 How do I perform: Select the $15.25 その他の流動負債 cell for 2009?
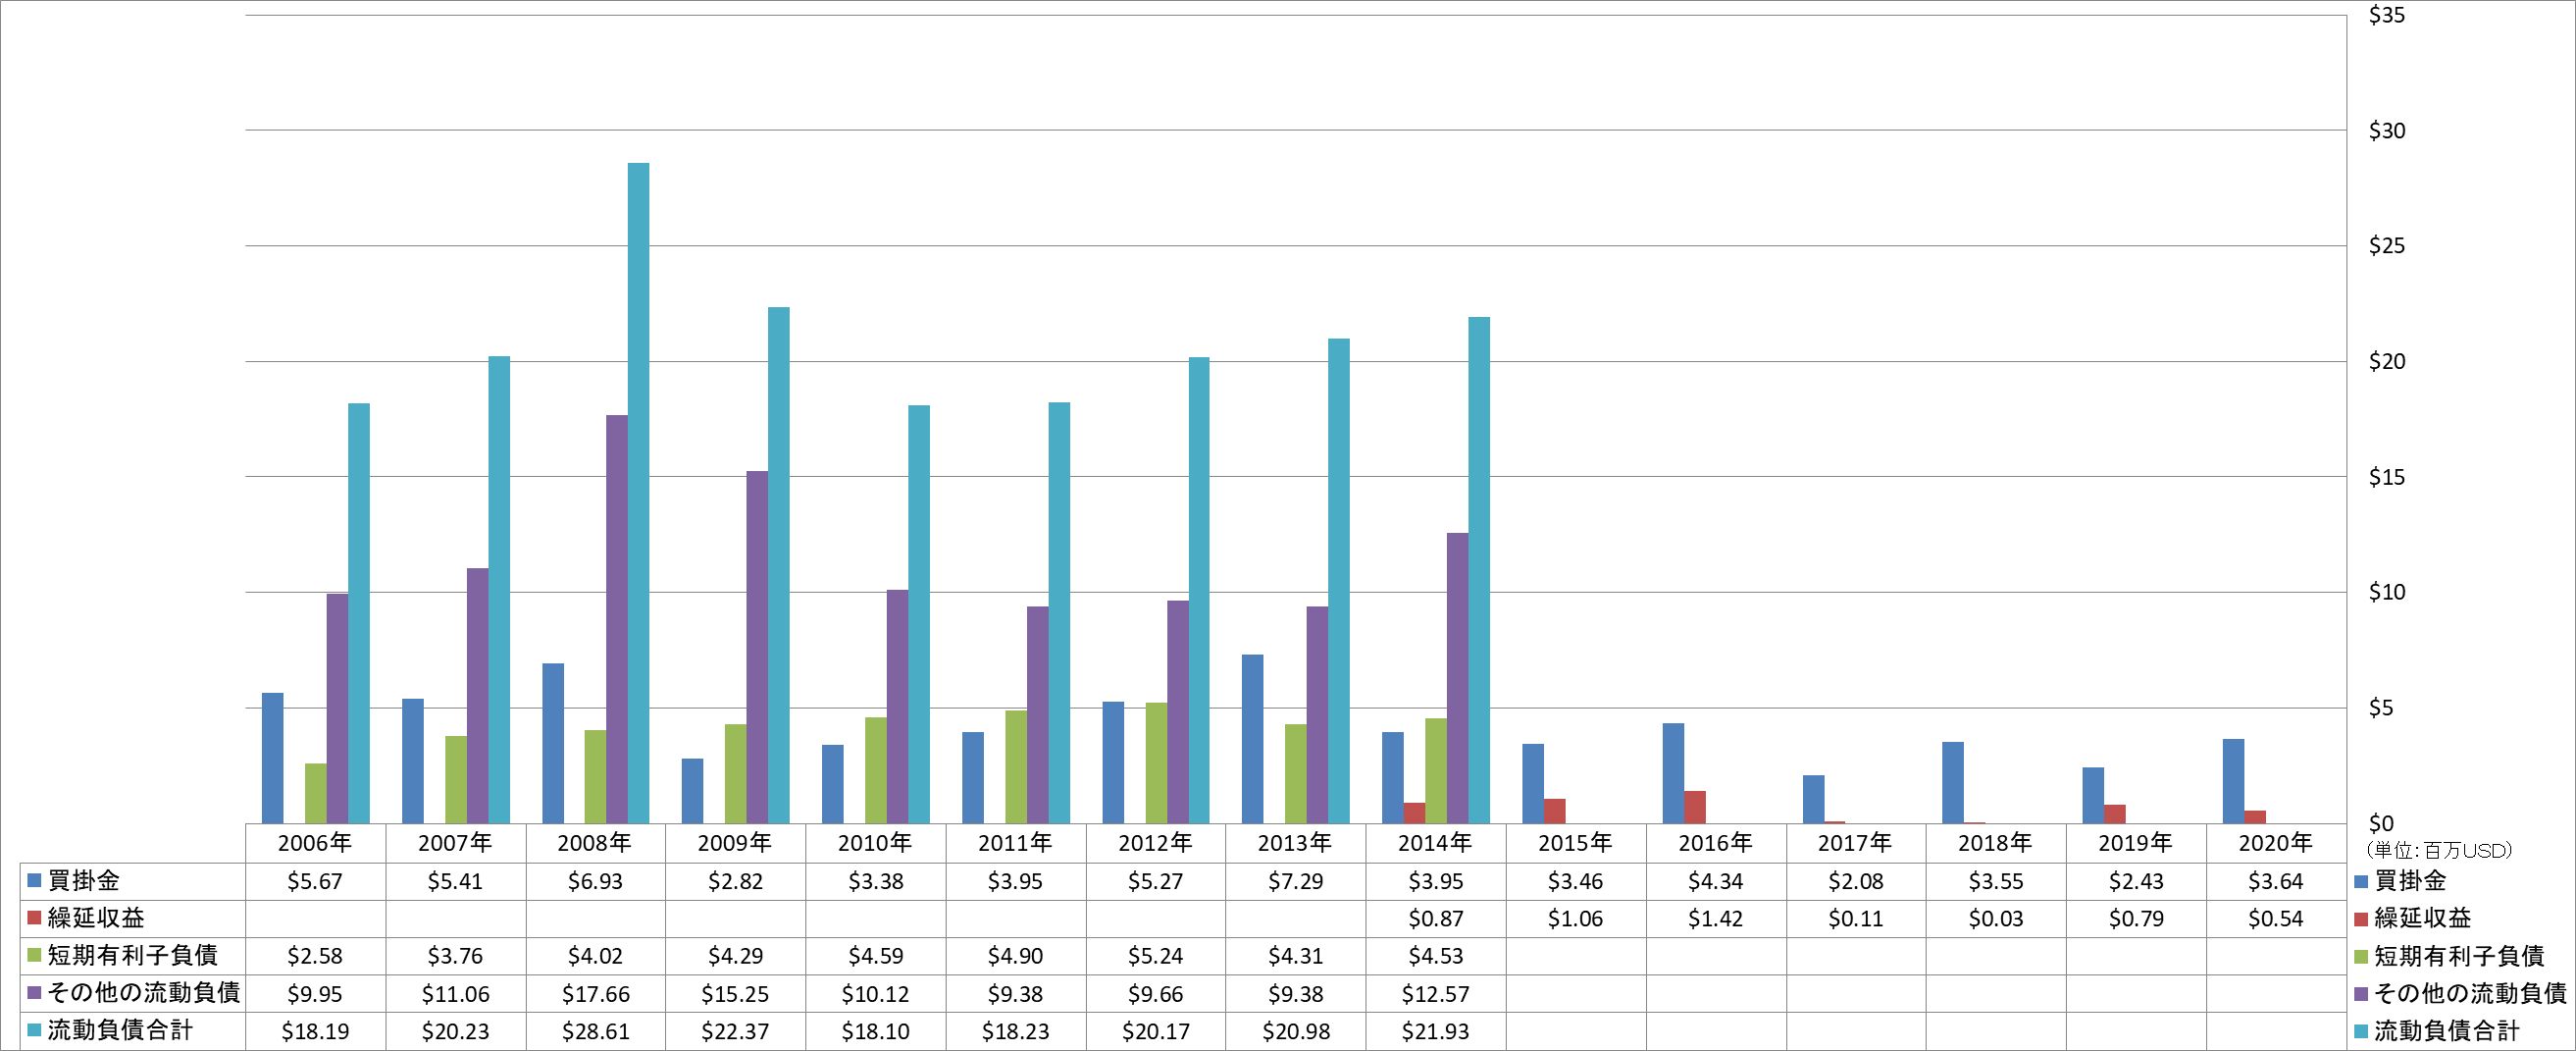point(735,995)
